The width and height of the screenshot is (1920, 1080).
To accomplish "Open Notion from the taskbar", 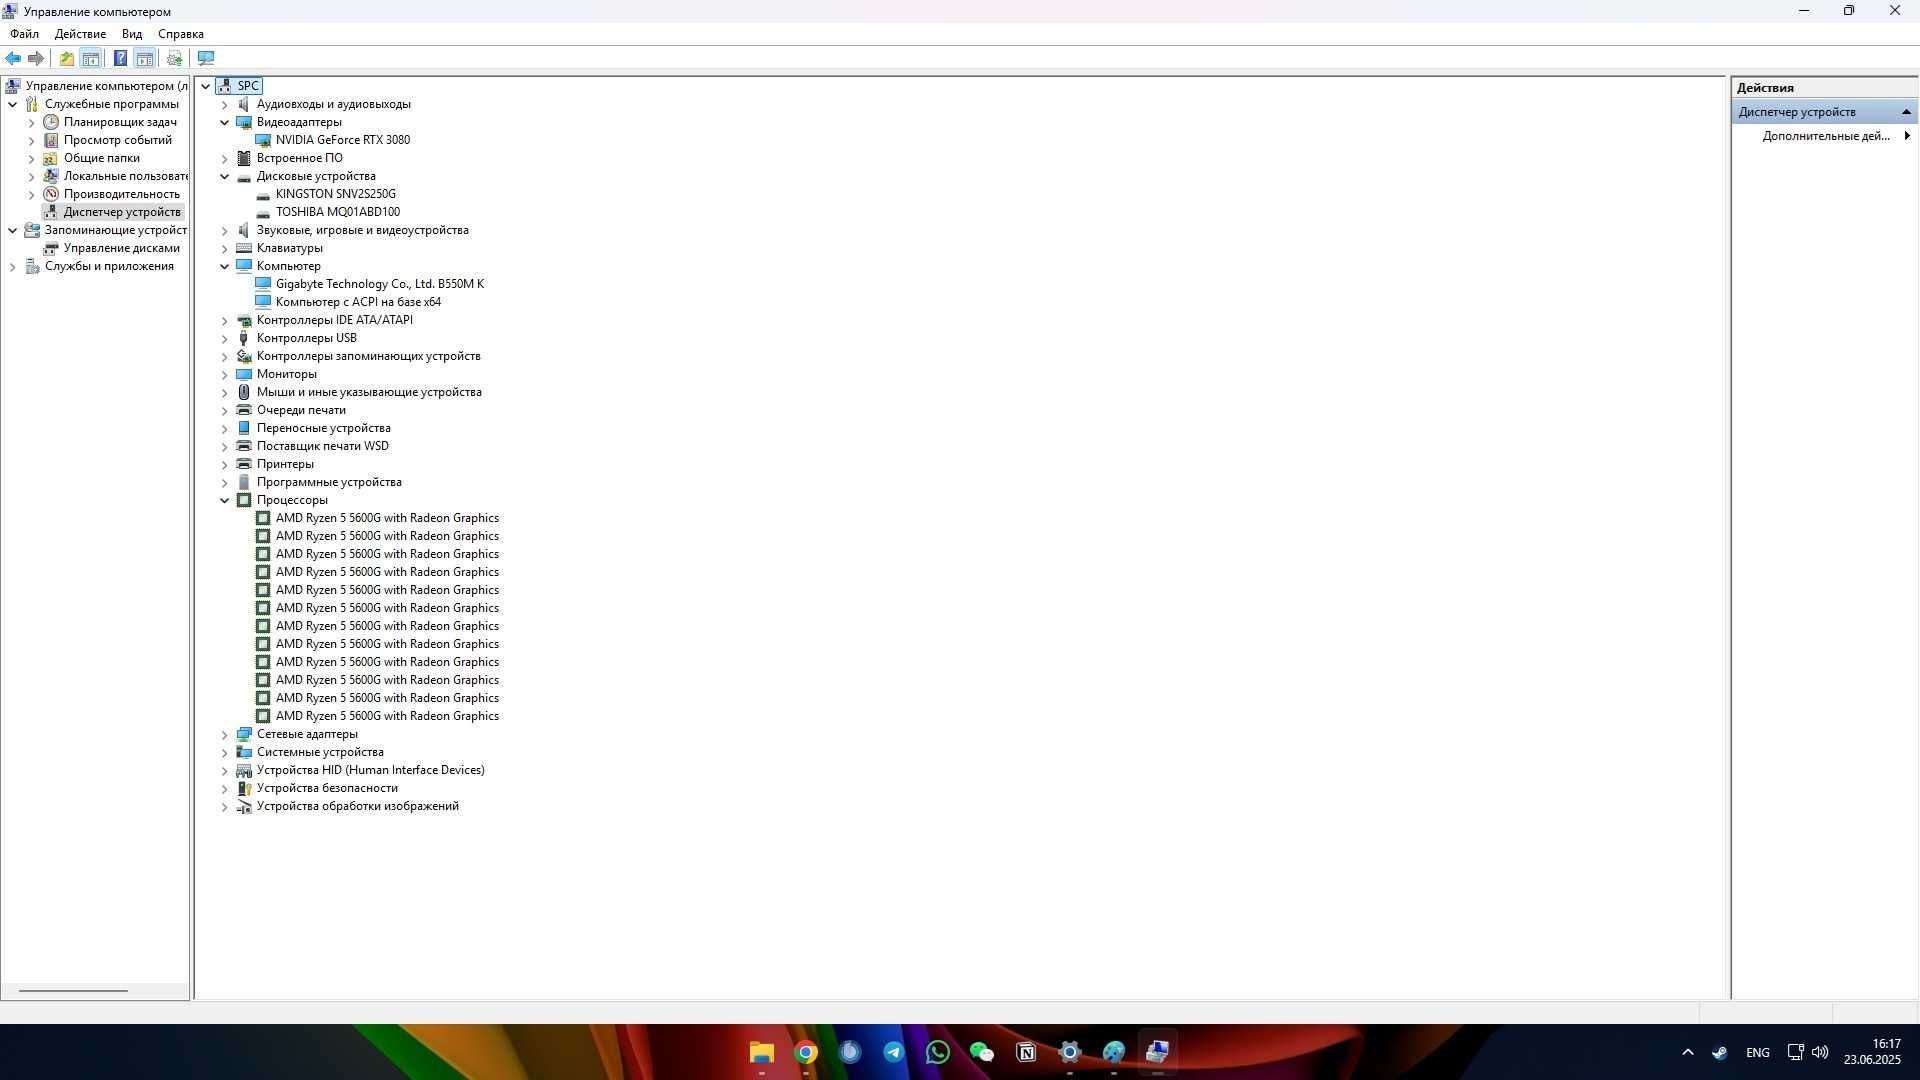I will click(x=1026, y=1052).
